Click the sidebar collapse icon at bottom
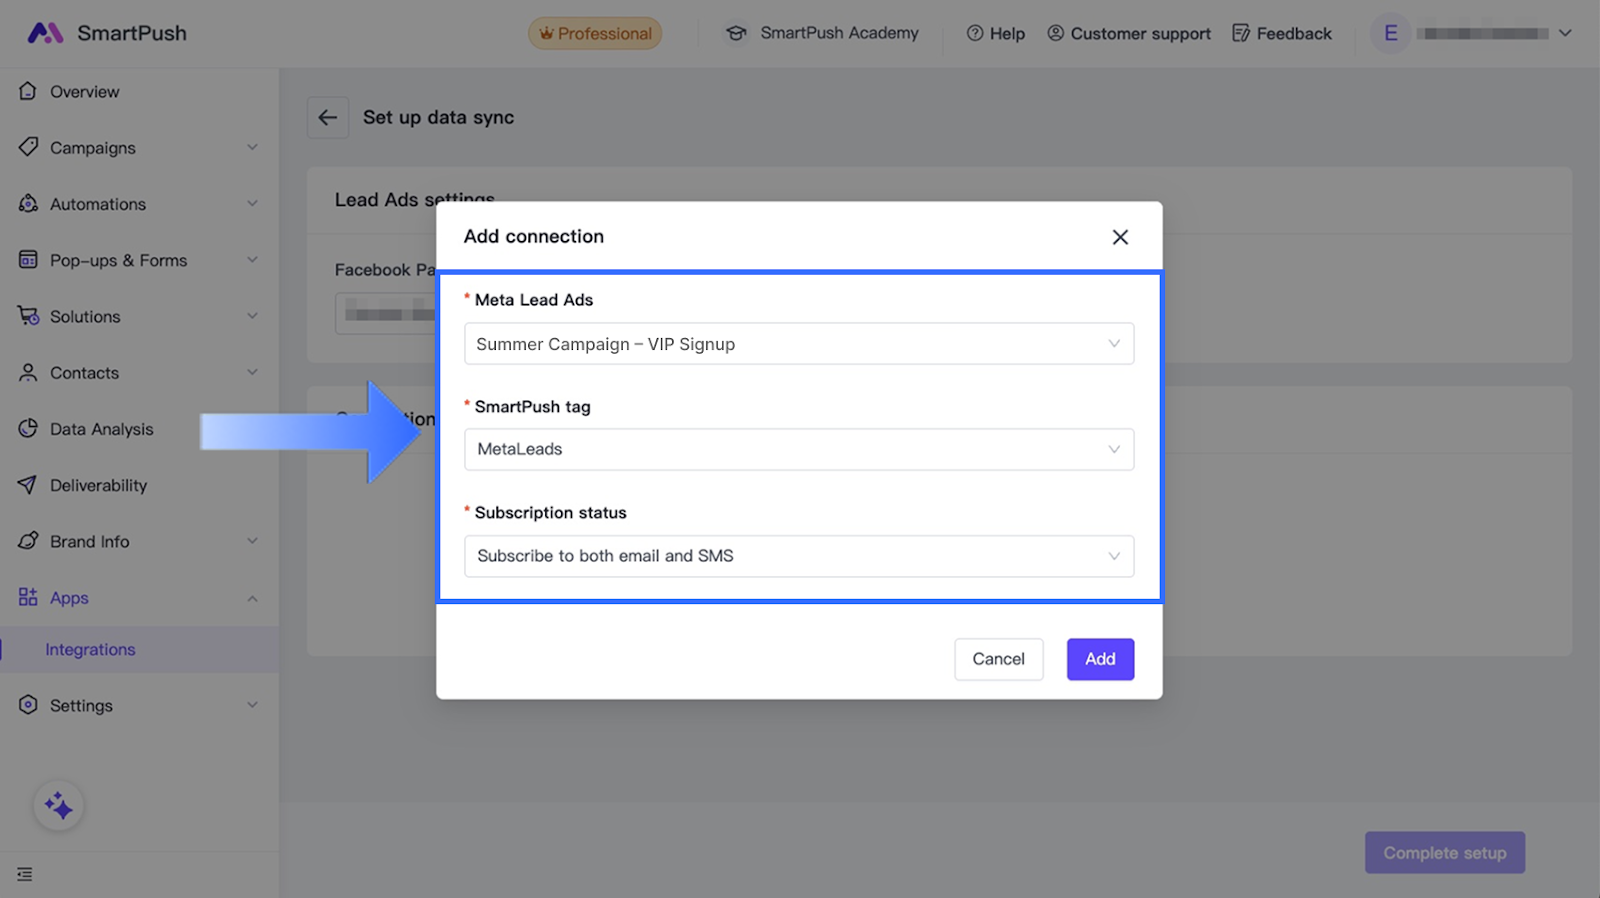 25,874
